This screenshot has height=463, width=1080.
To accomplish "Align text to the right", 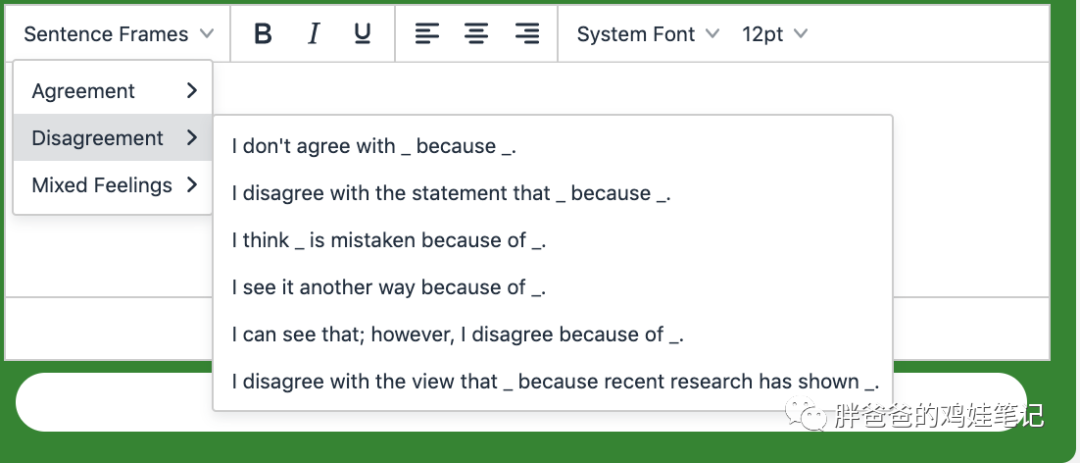I will [x=527, y=34].
